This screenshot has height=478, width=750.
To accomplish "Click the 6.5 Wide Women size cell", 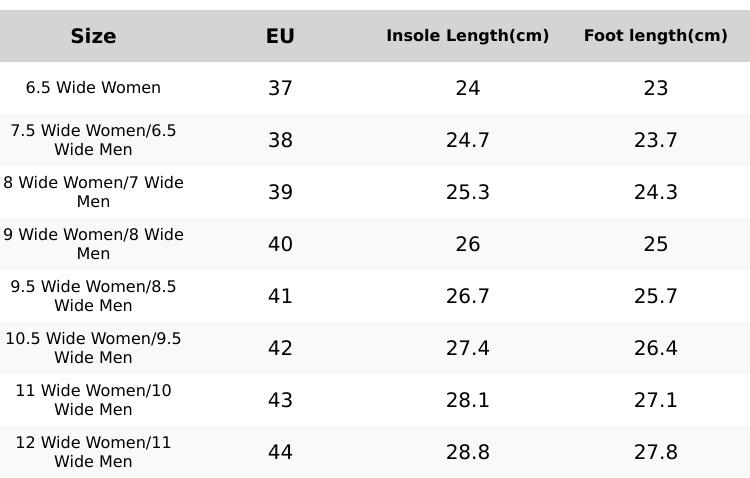I will pyautogui.click(x=93, y=88).
